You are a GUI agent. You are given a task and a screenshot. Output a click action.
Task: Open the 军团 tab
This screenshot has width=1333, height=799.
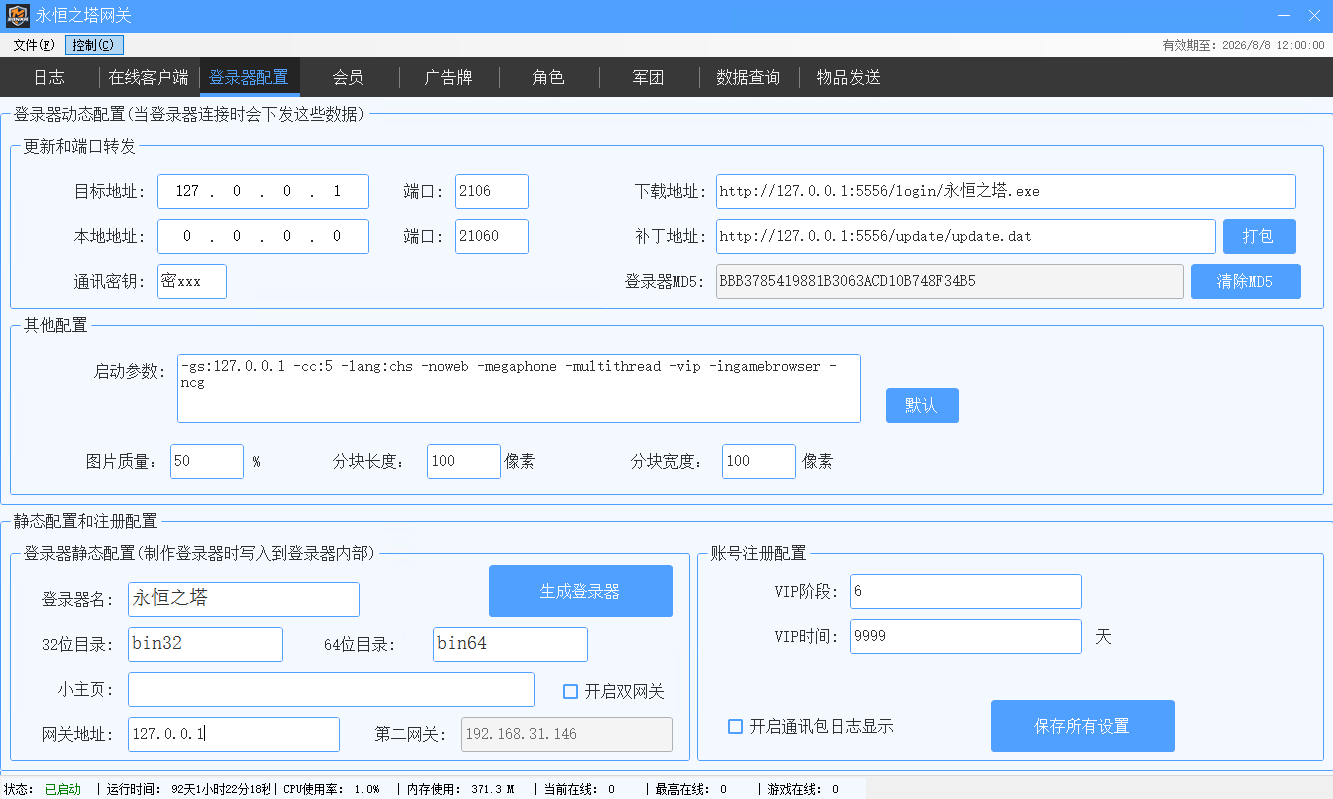648,77
